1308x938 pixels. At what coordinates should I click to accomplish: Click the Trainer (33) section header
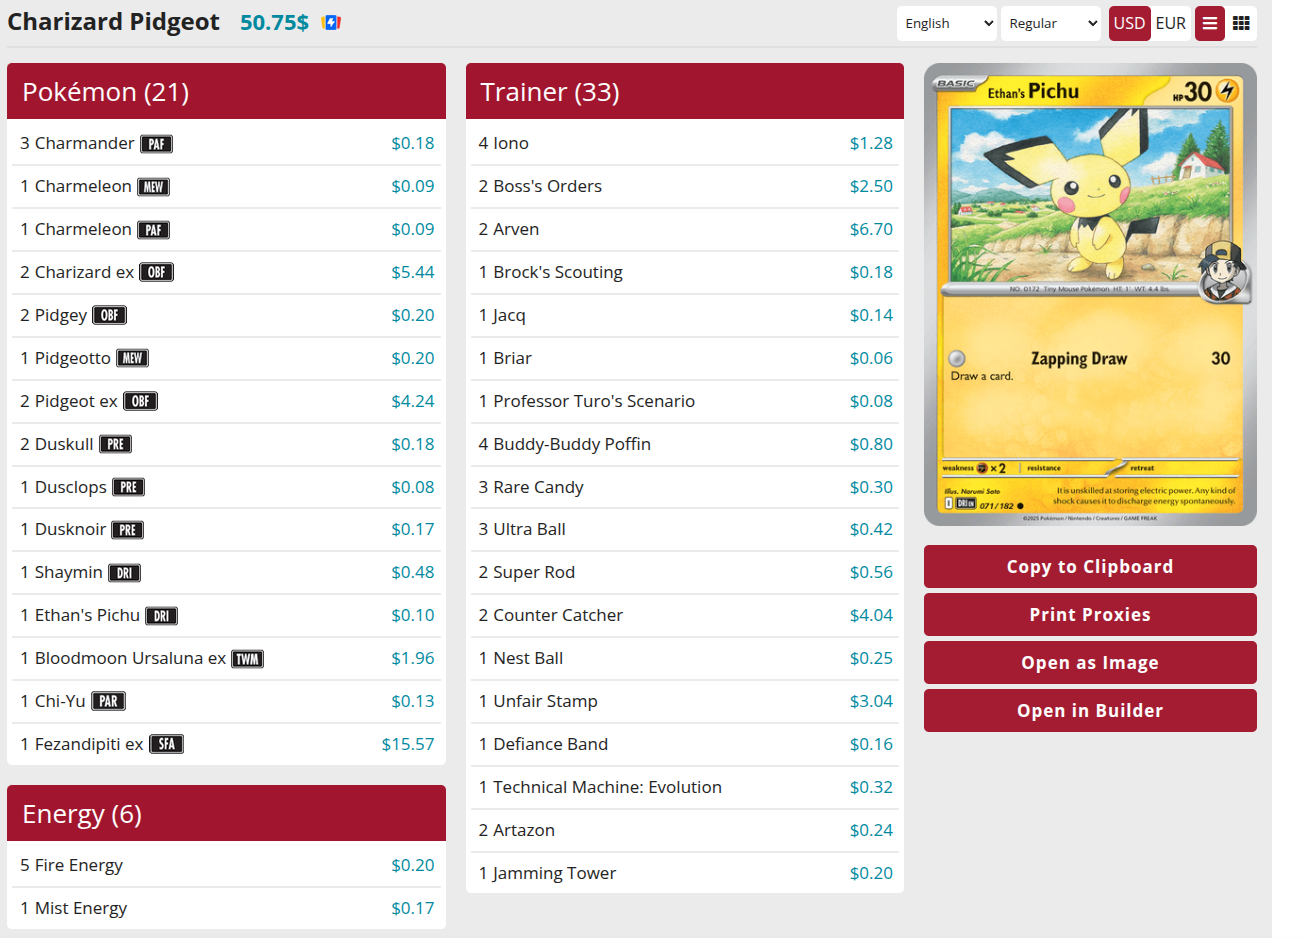pos(685,92)
